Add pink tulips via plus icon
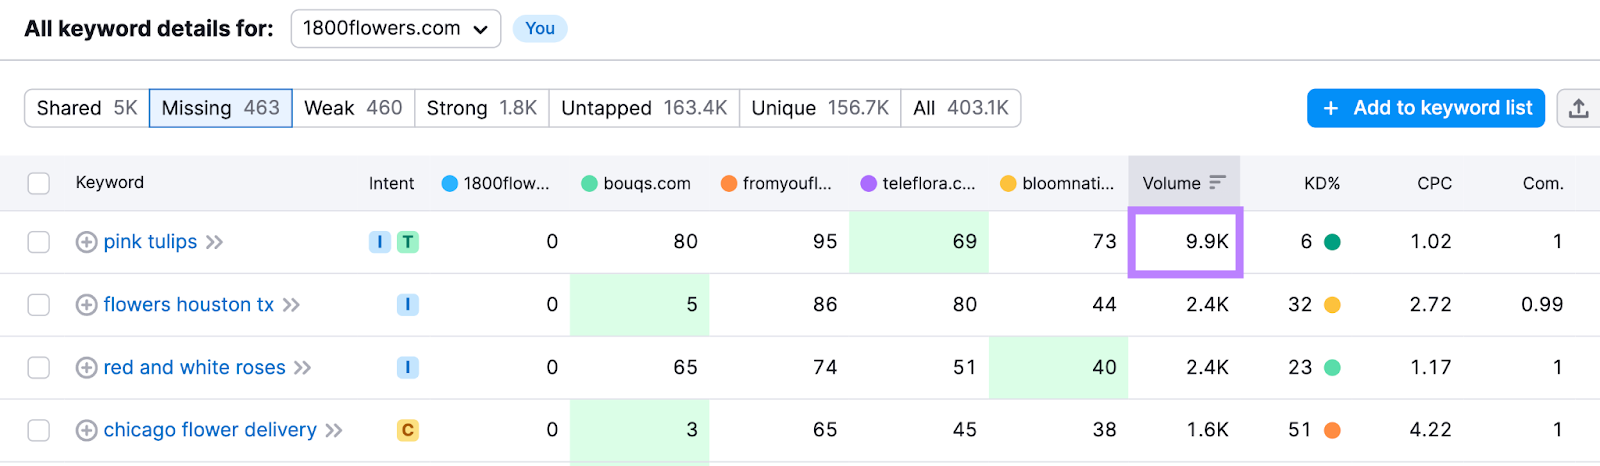Image resolution: width=1600 pixels, height=466 pixels. pyautogui.click(x=87, y=242)
